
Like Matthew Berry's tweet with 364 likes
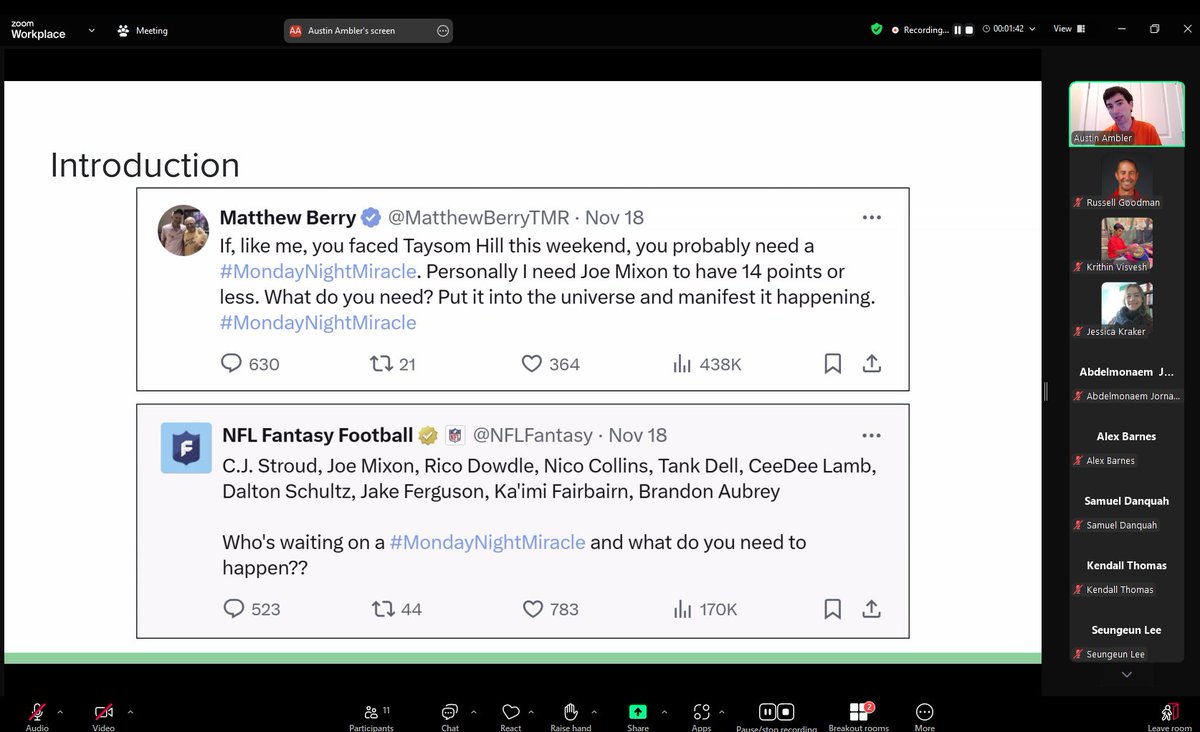532,364
